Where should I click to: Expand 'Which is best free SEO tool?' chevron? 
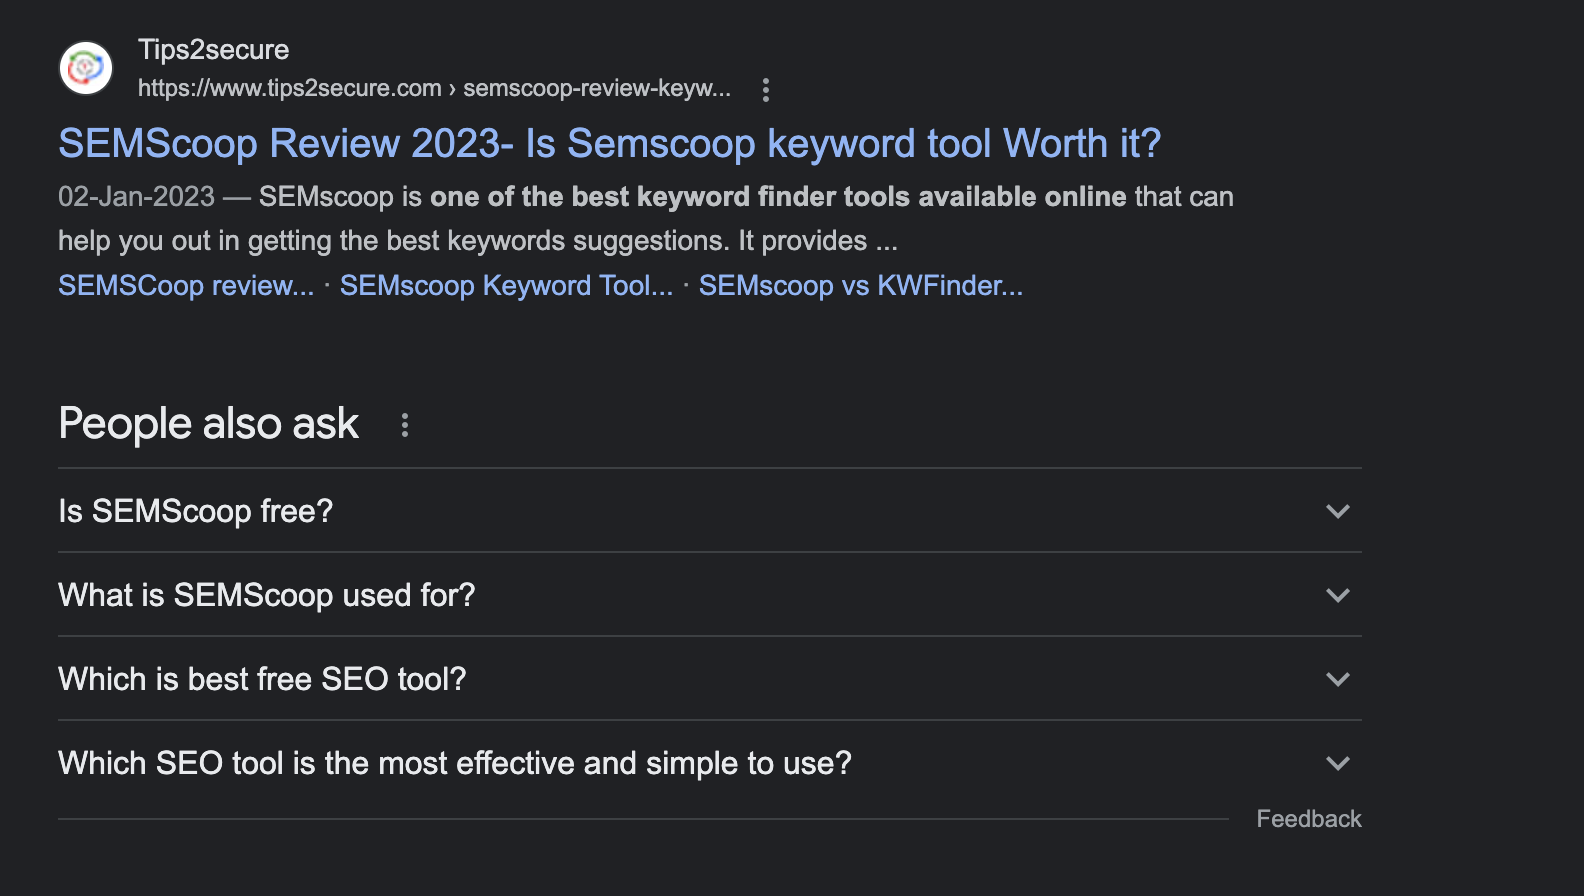tap(1338, 679)
